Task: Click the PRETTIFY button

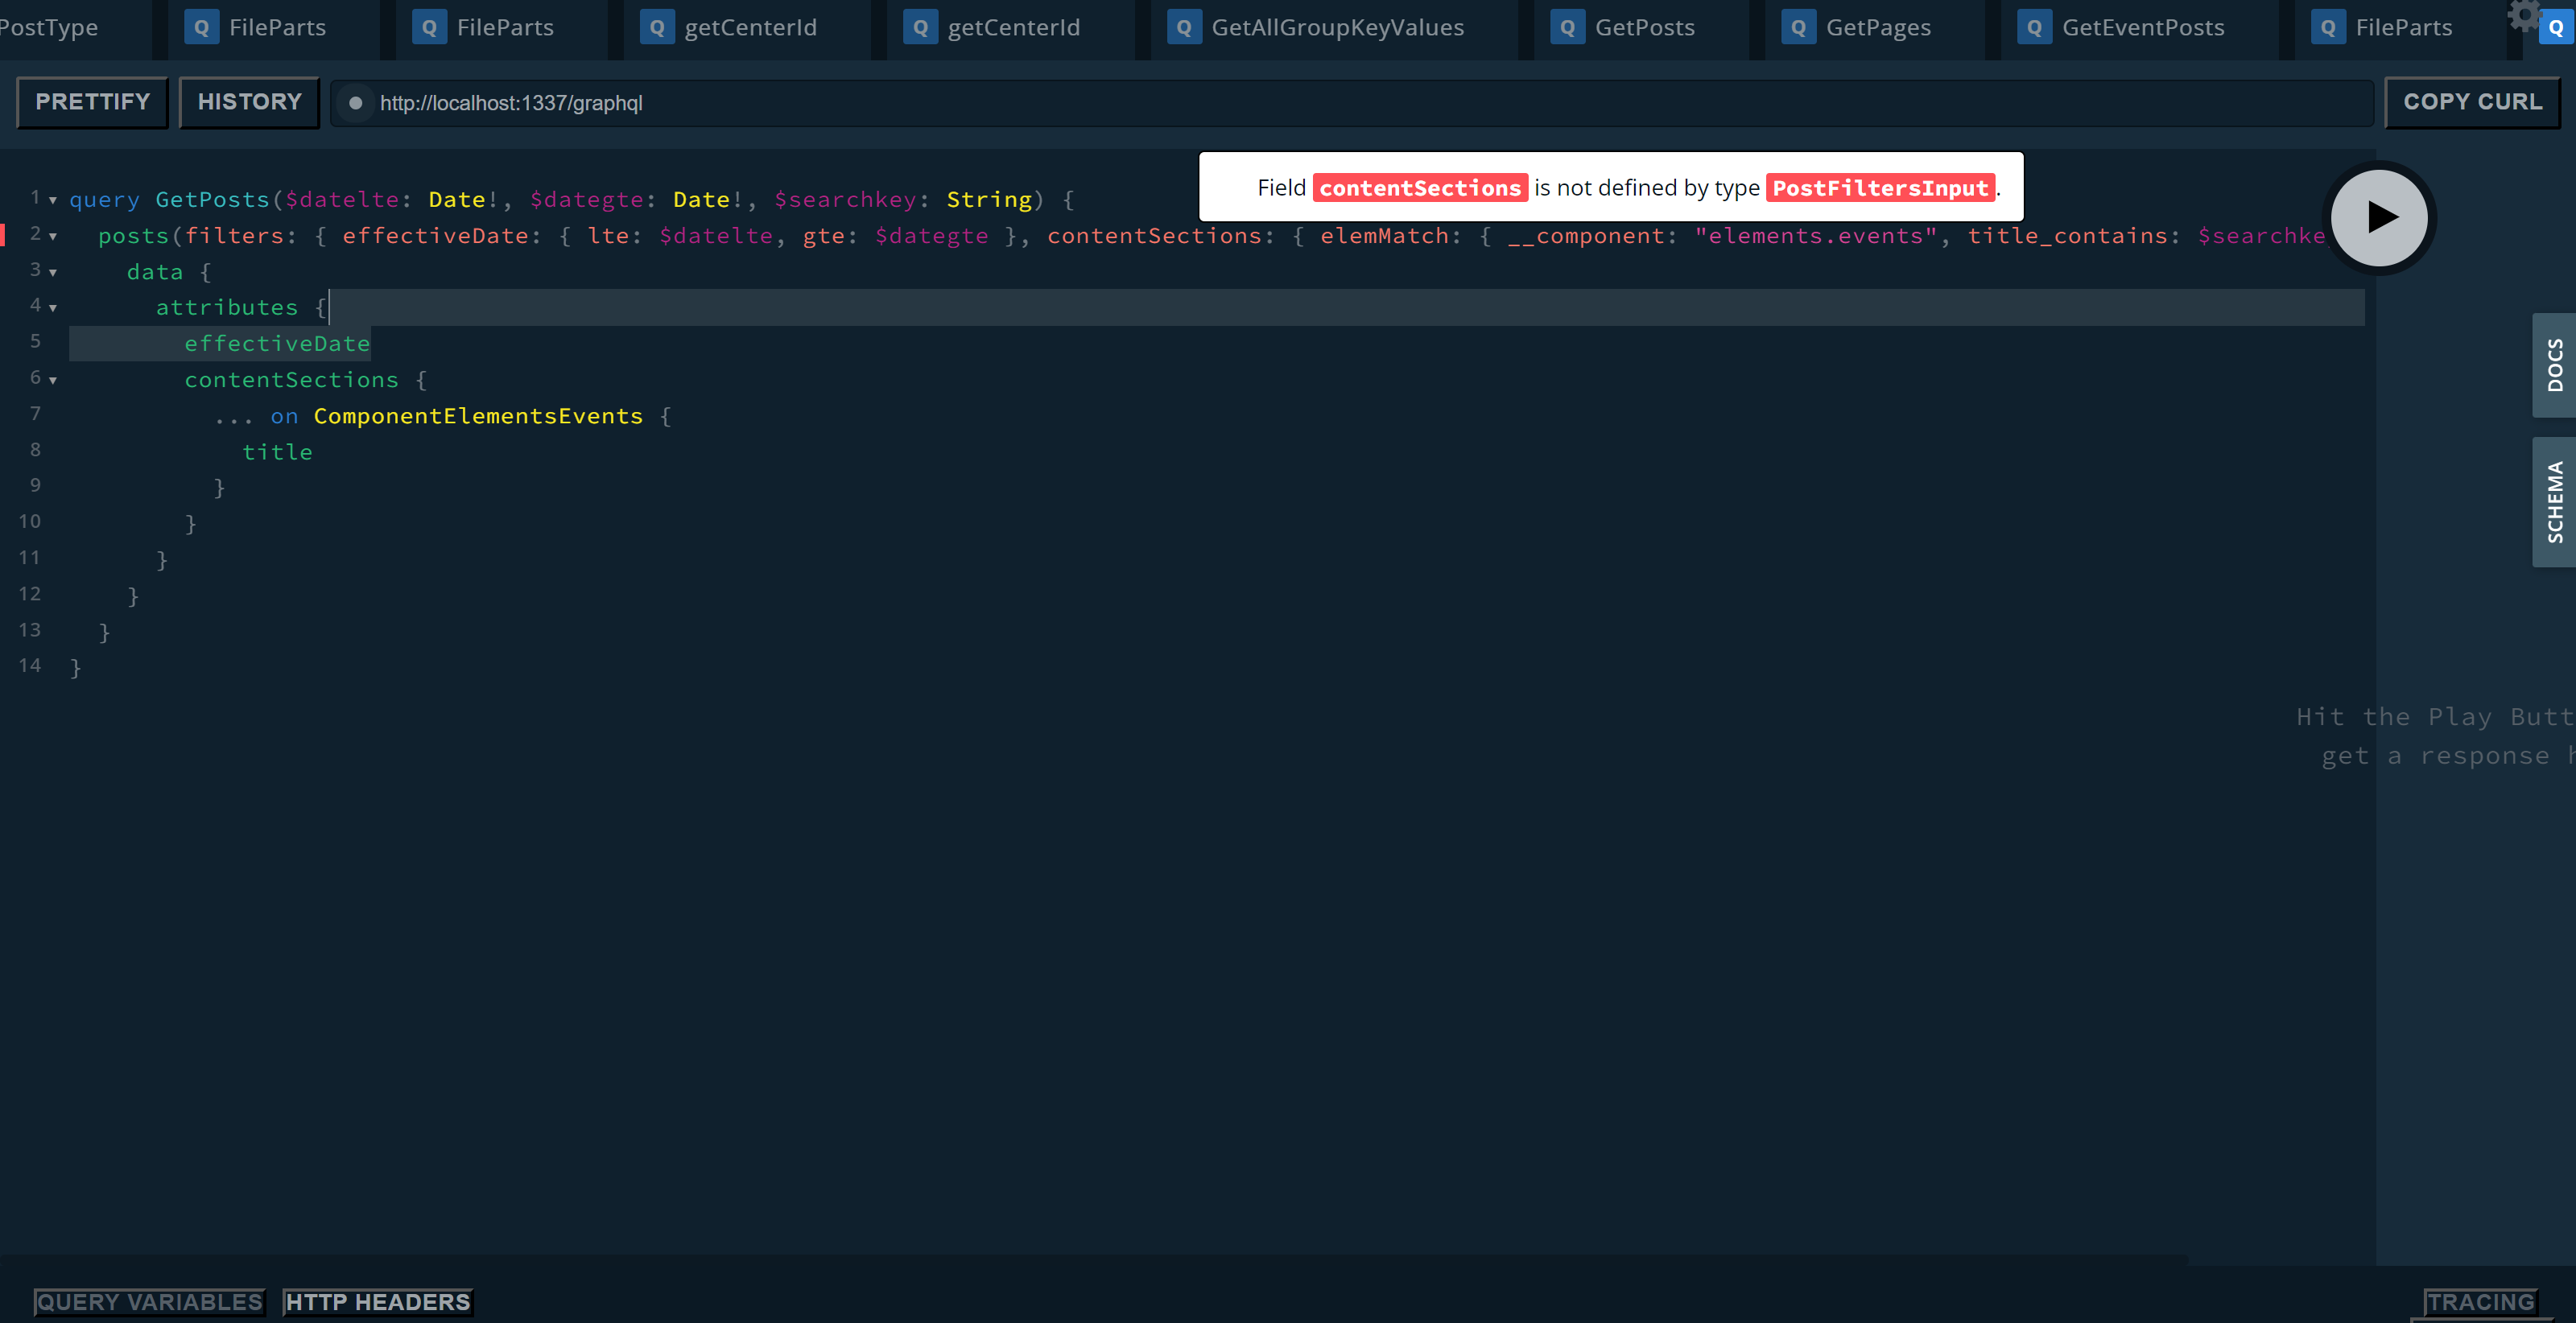Action: tap(93, 102)
